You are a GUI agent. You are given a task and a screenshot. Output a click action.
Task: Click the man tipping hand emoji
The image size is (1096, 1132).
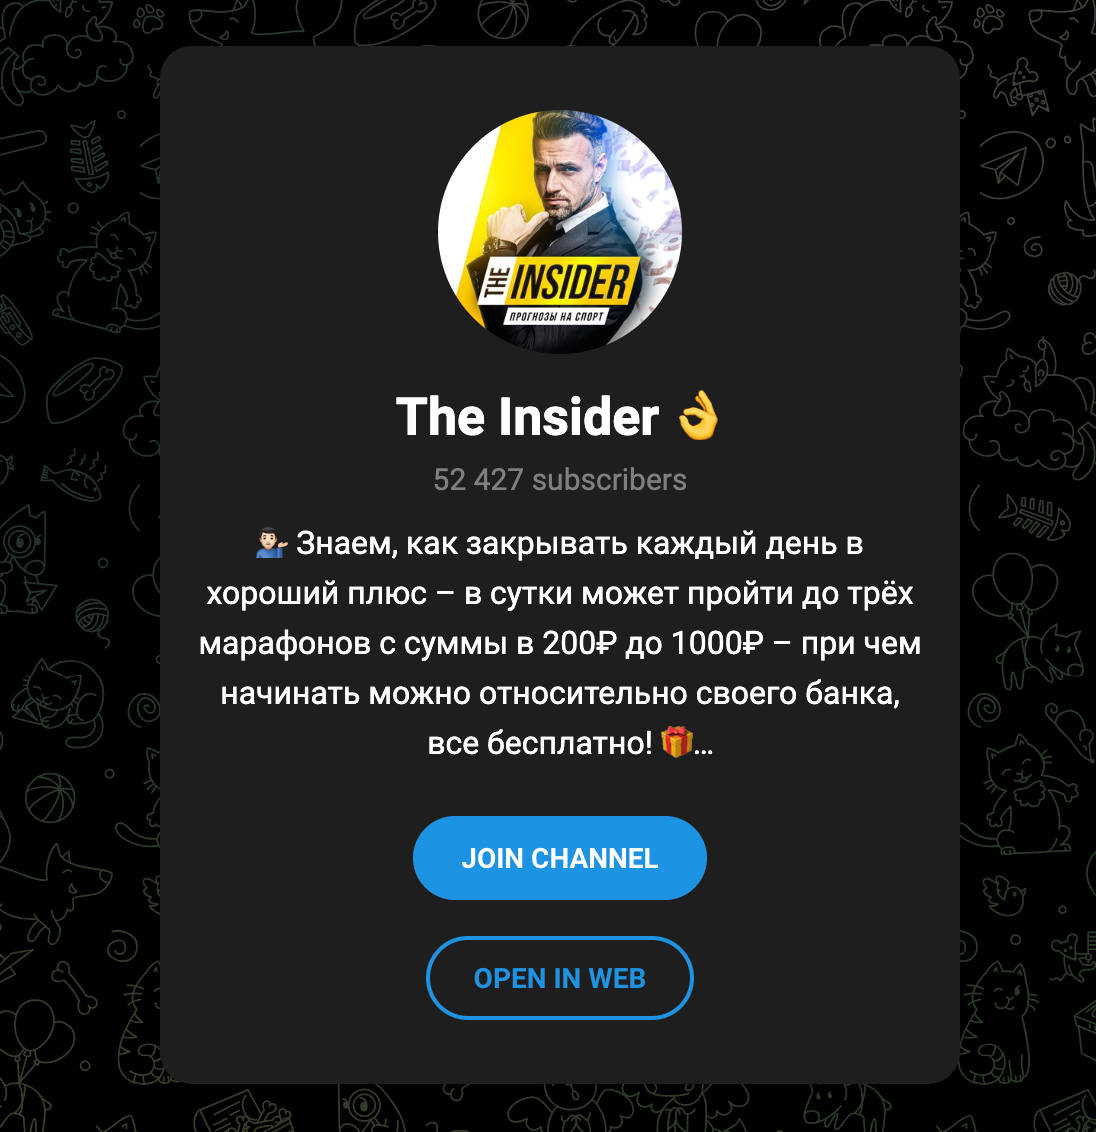pos(271,543)
